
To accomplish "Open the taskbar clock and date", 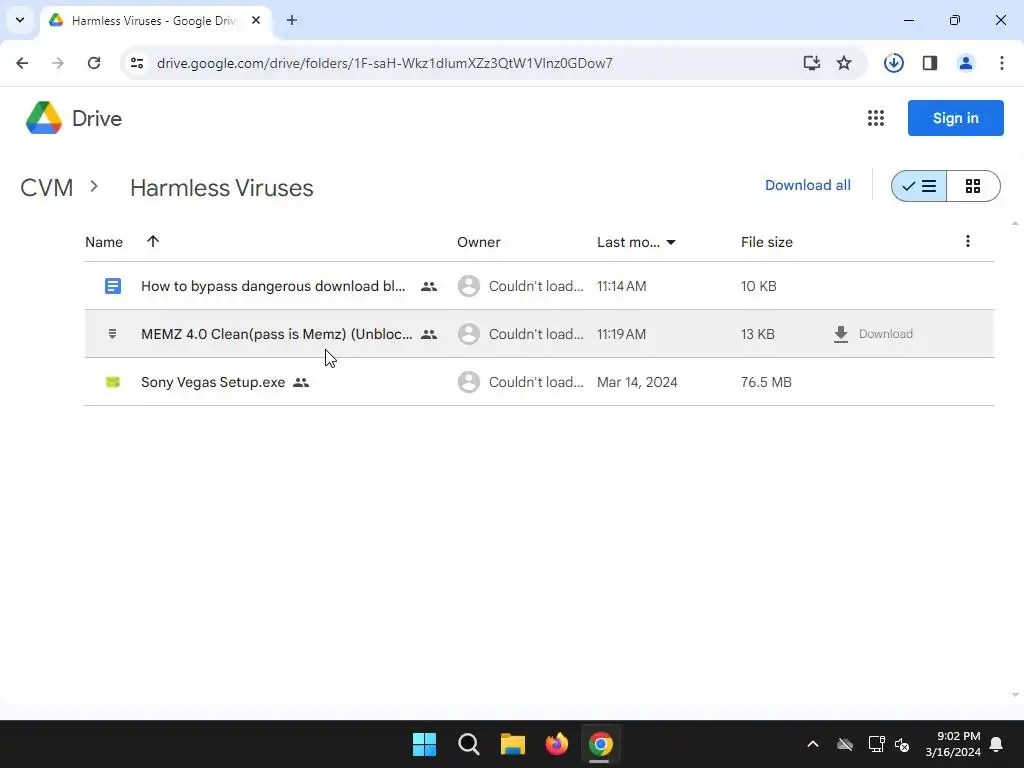I will click(953, 744).
